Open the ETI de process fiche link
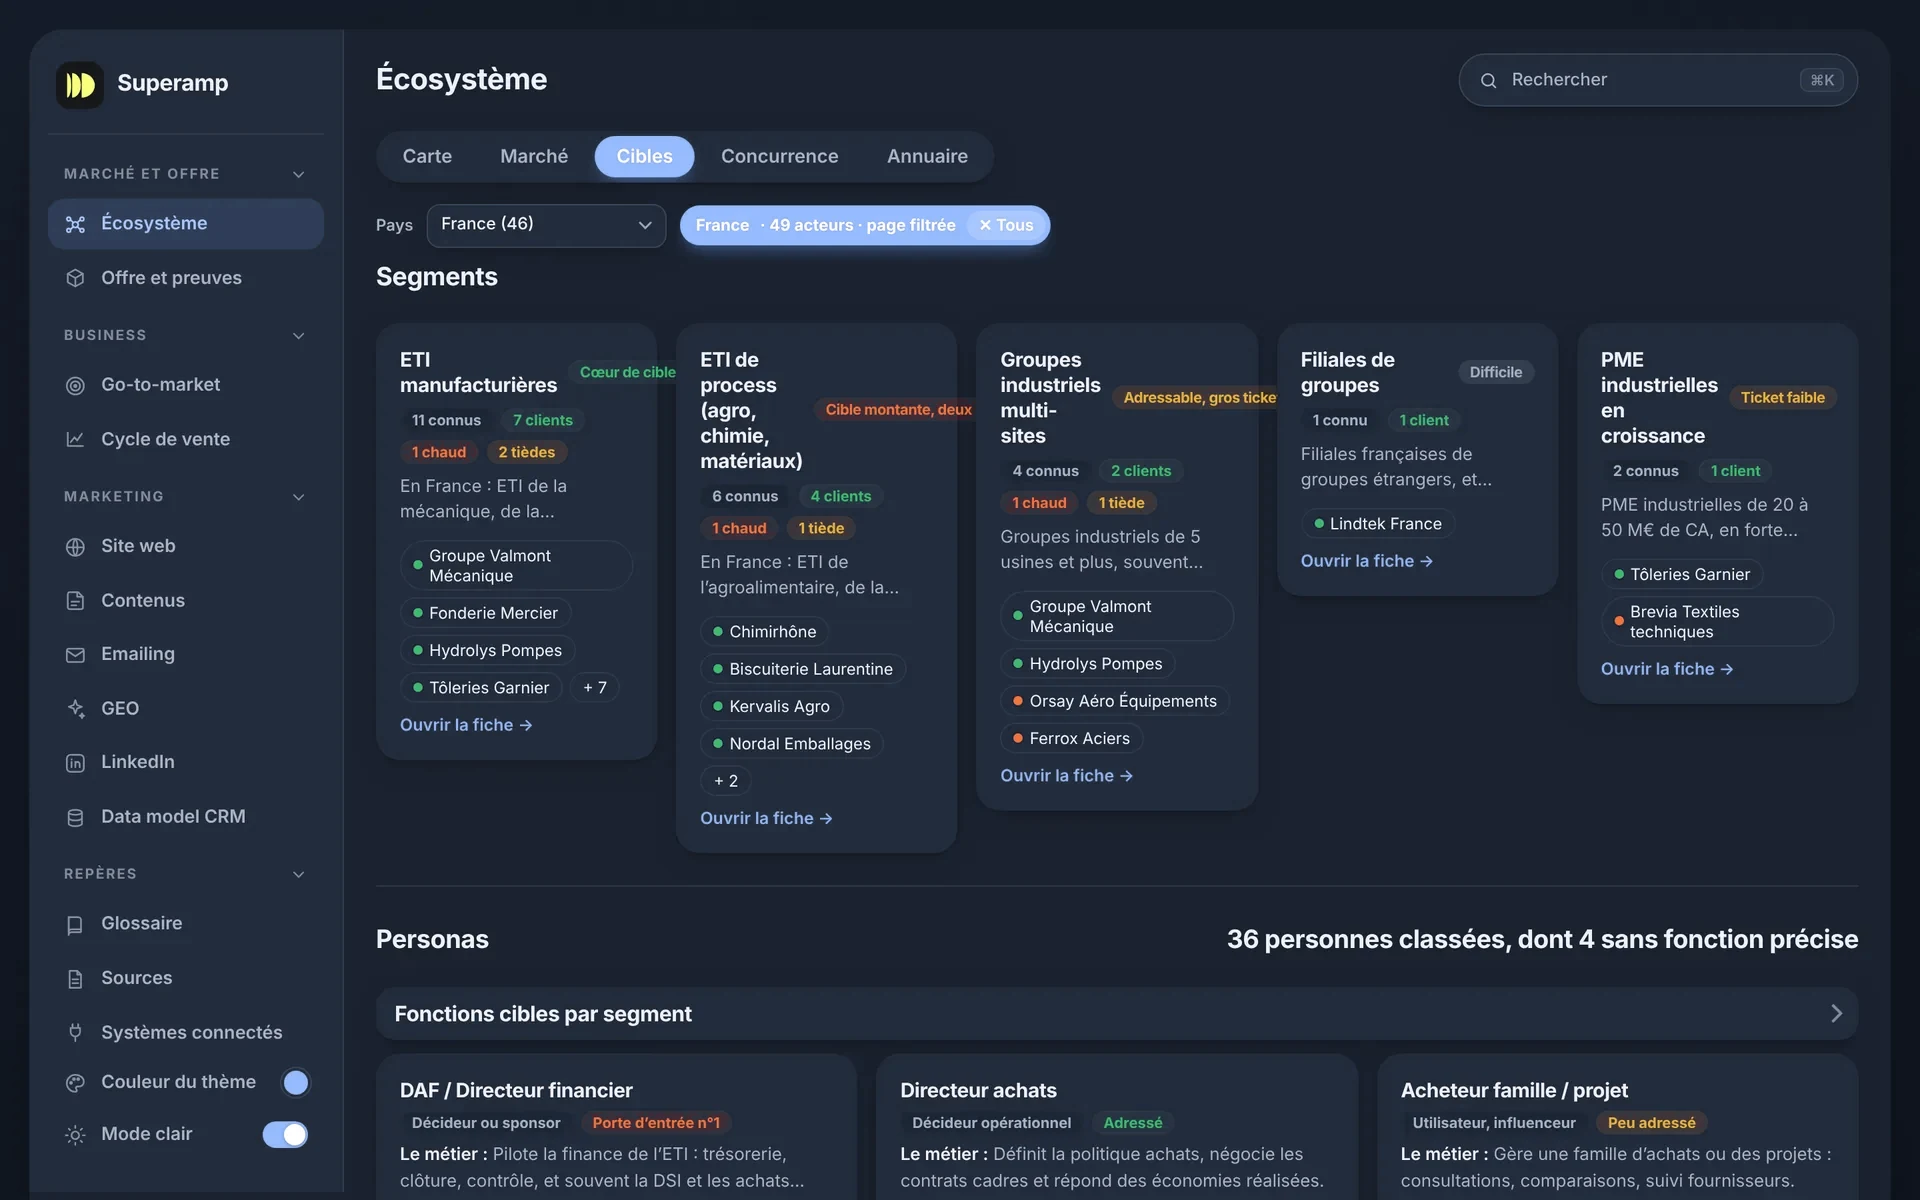The width and height of the screenshot is (1920, 1200). (766, 818)
